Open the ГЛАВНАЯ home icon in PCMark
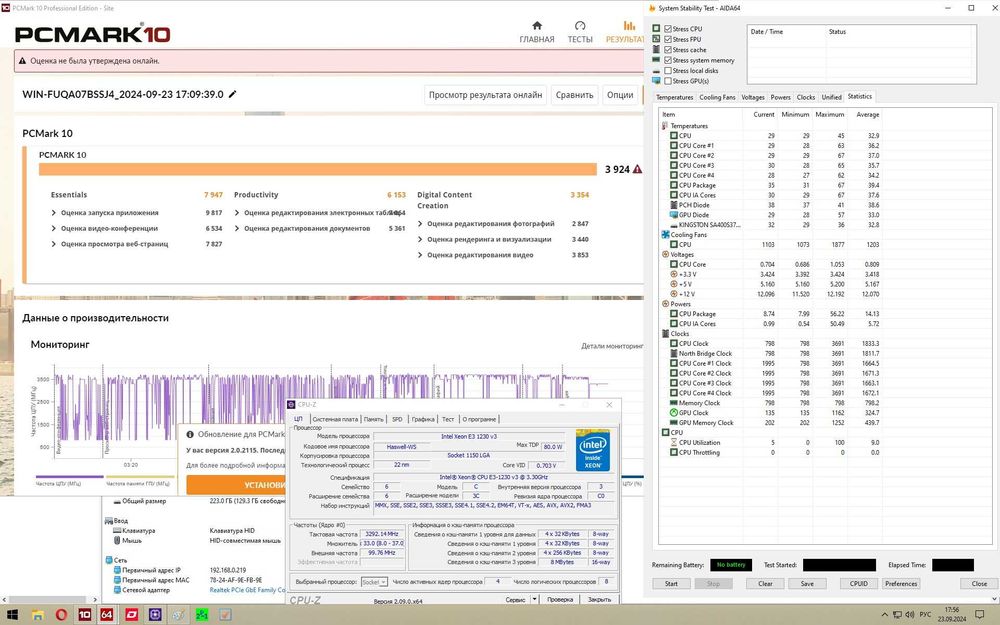This screenshot has width=1000, height=625. (x=536, y=26)
